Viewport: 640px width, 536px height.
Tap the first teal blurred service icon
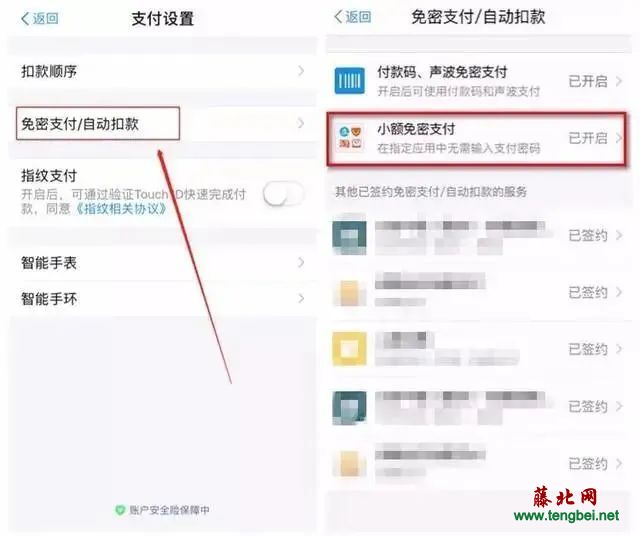[x=349, y=236]
